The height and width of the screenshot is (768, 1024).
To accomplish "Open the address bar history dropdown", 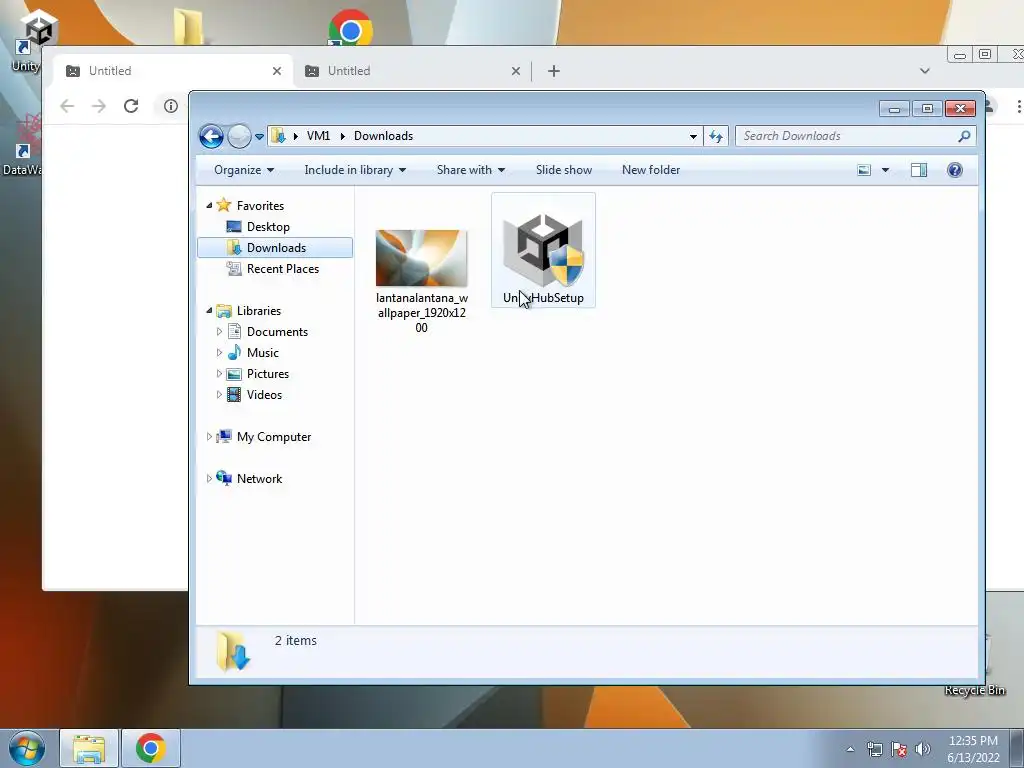I will click(x=693, y=136).
